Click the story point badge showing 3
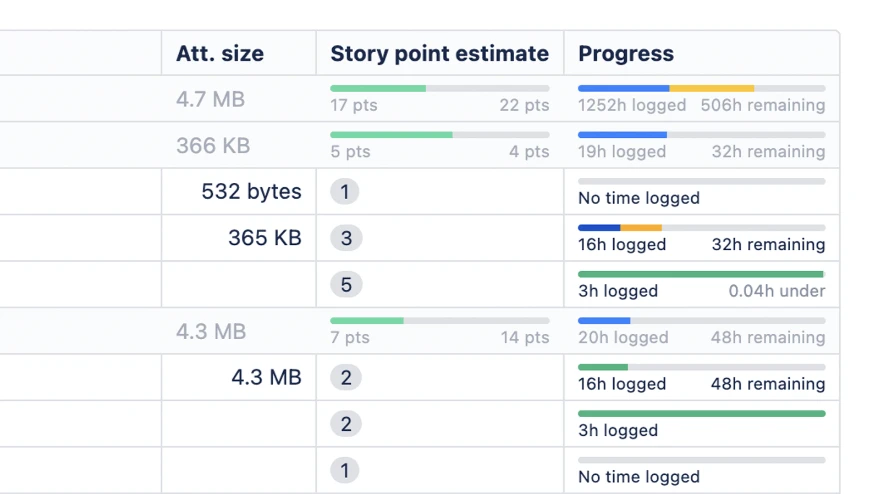870x494 pixels. click(345, 238)
